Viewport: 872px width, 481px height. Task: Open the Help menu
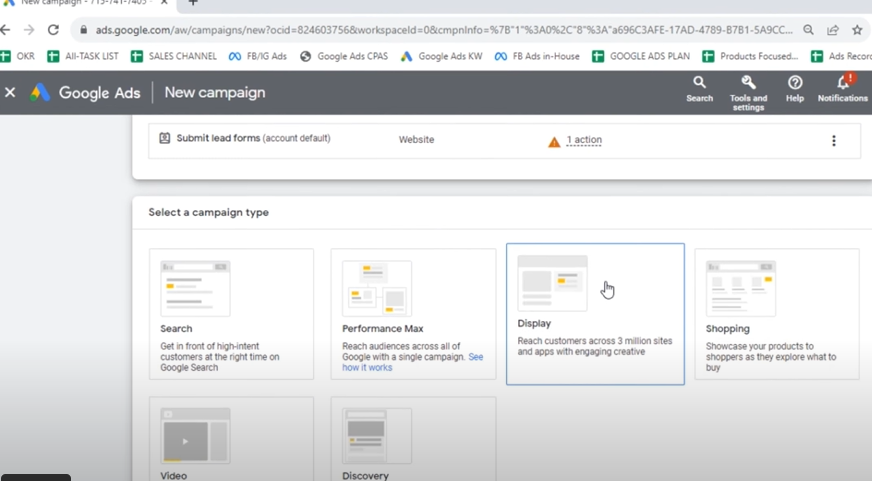(795, 88)
